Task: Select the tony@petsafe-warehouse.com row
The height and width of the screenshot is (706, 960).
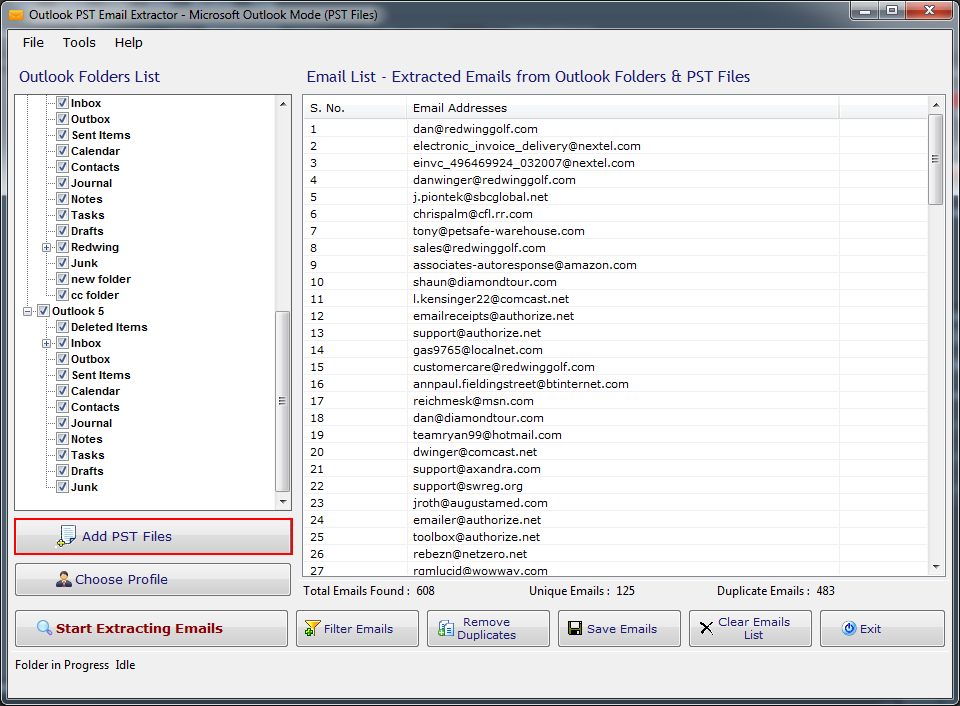Action: tap(615, 231)
